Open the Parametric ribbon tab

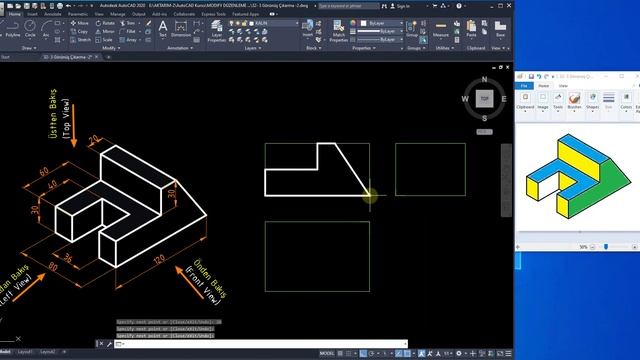(x=78, y=14)
